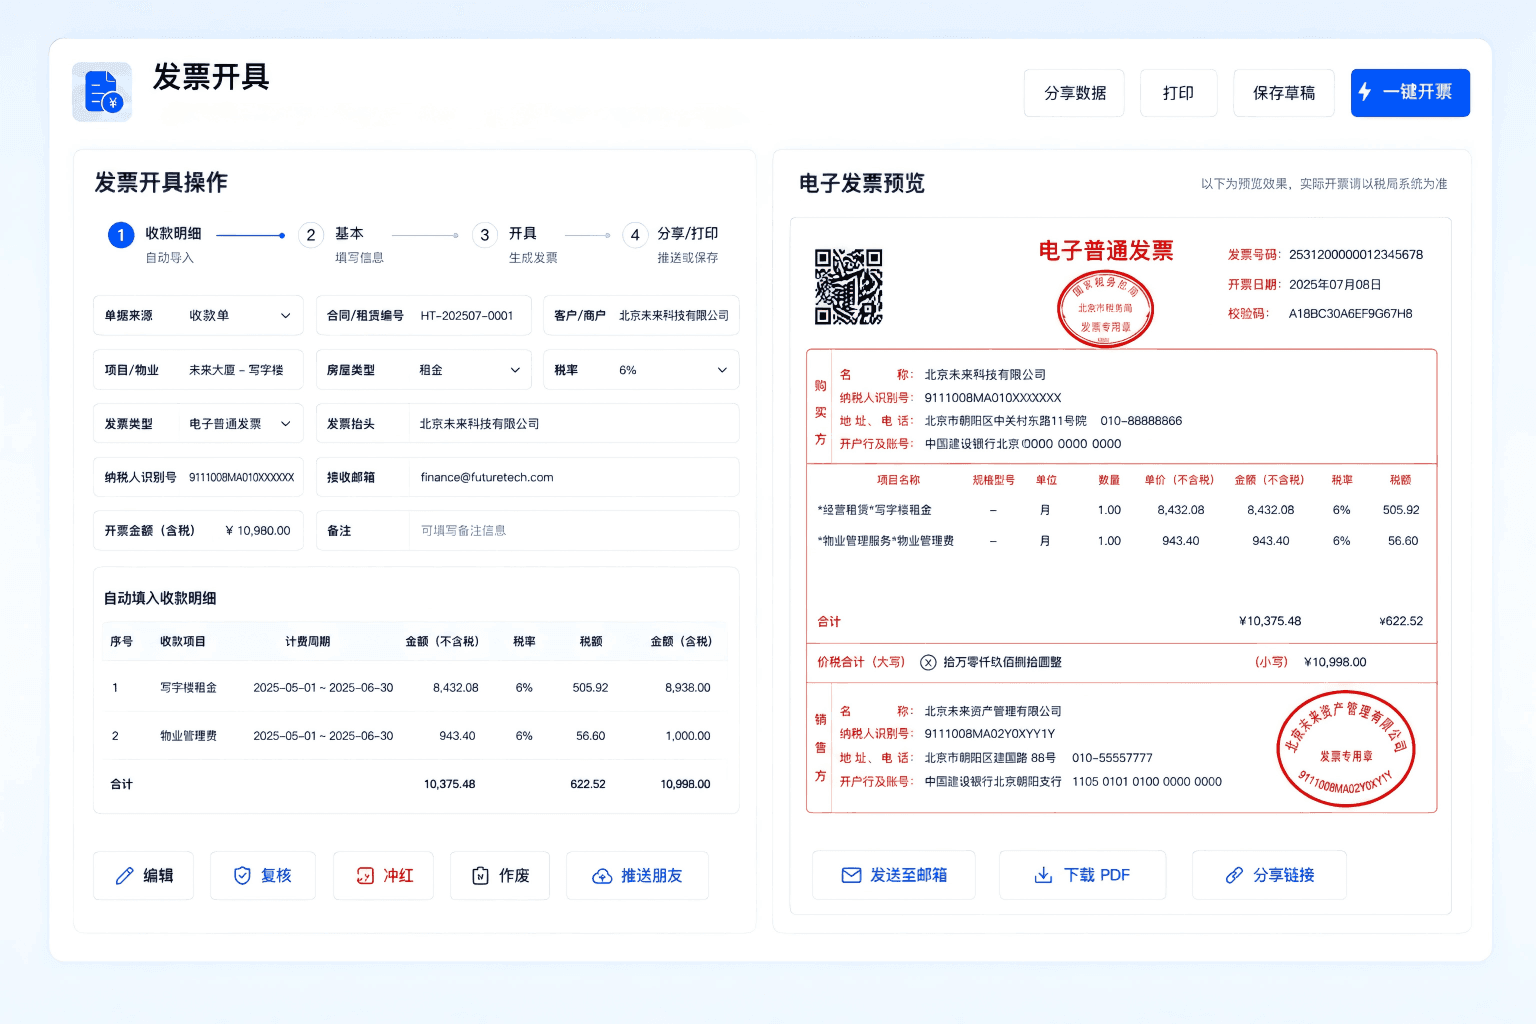Click the envelope icon on 发送至邮箱

tap(851, 875)
